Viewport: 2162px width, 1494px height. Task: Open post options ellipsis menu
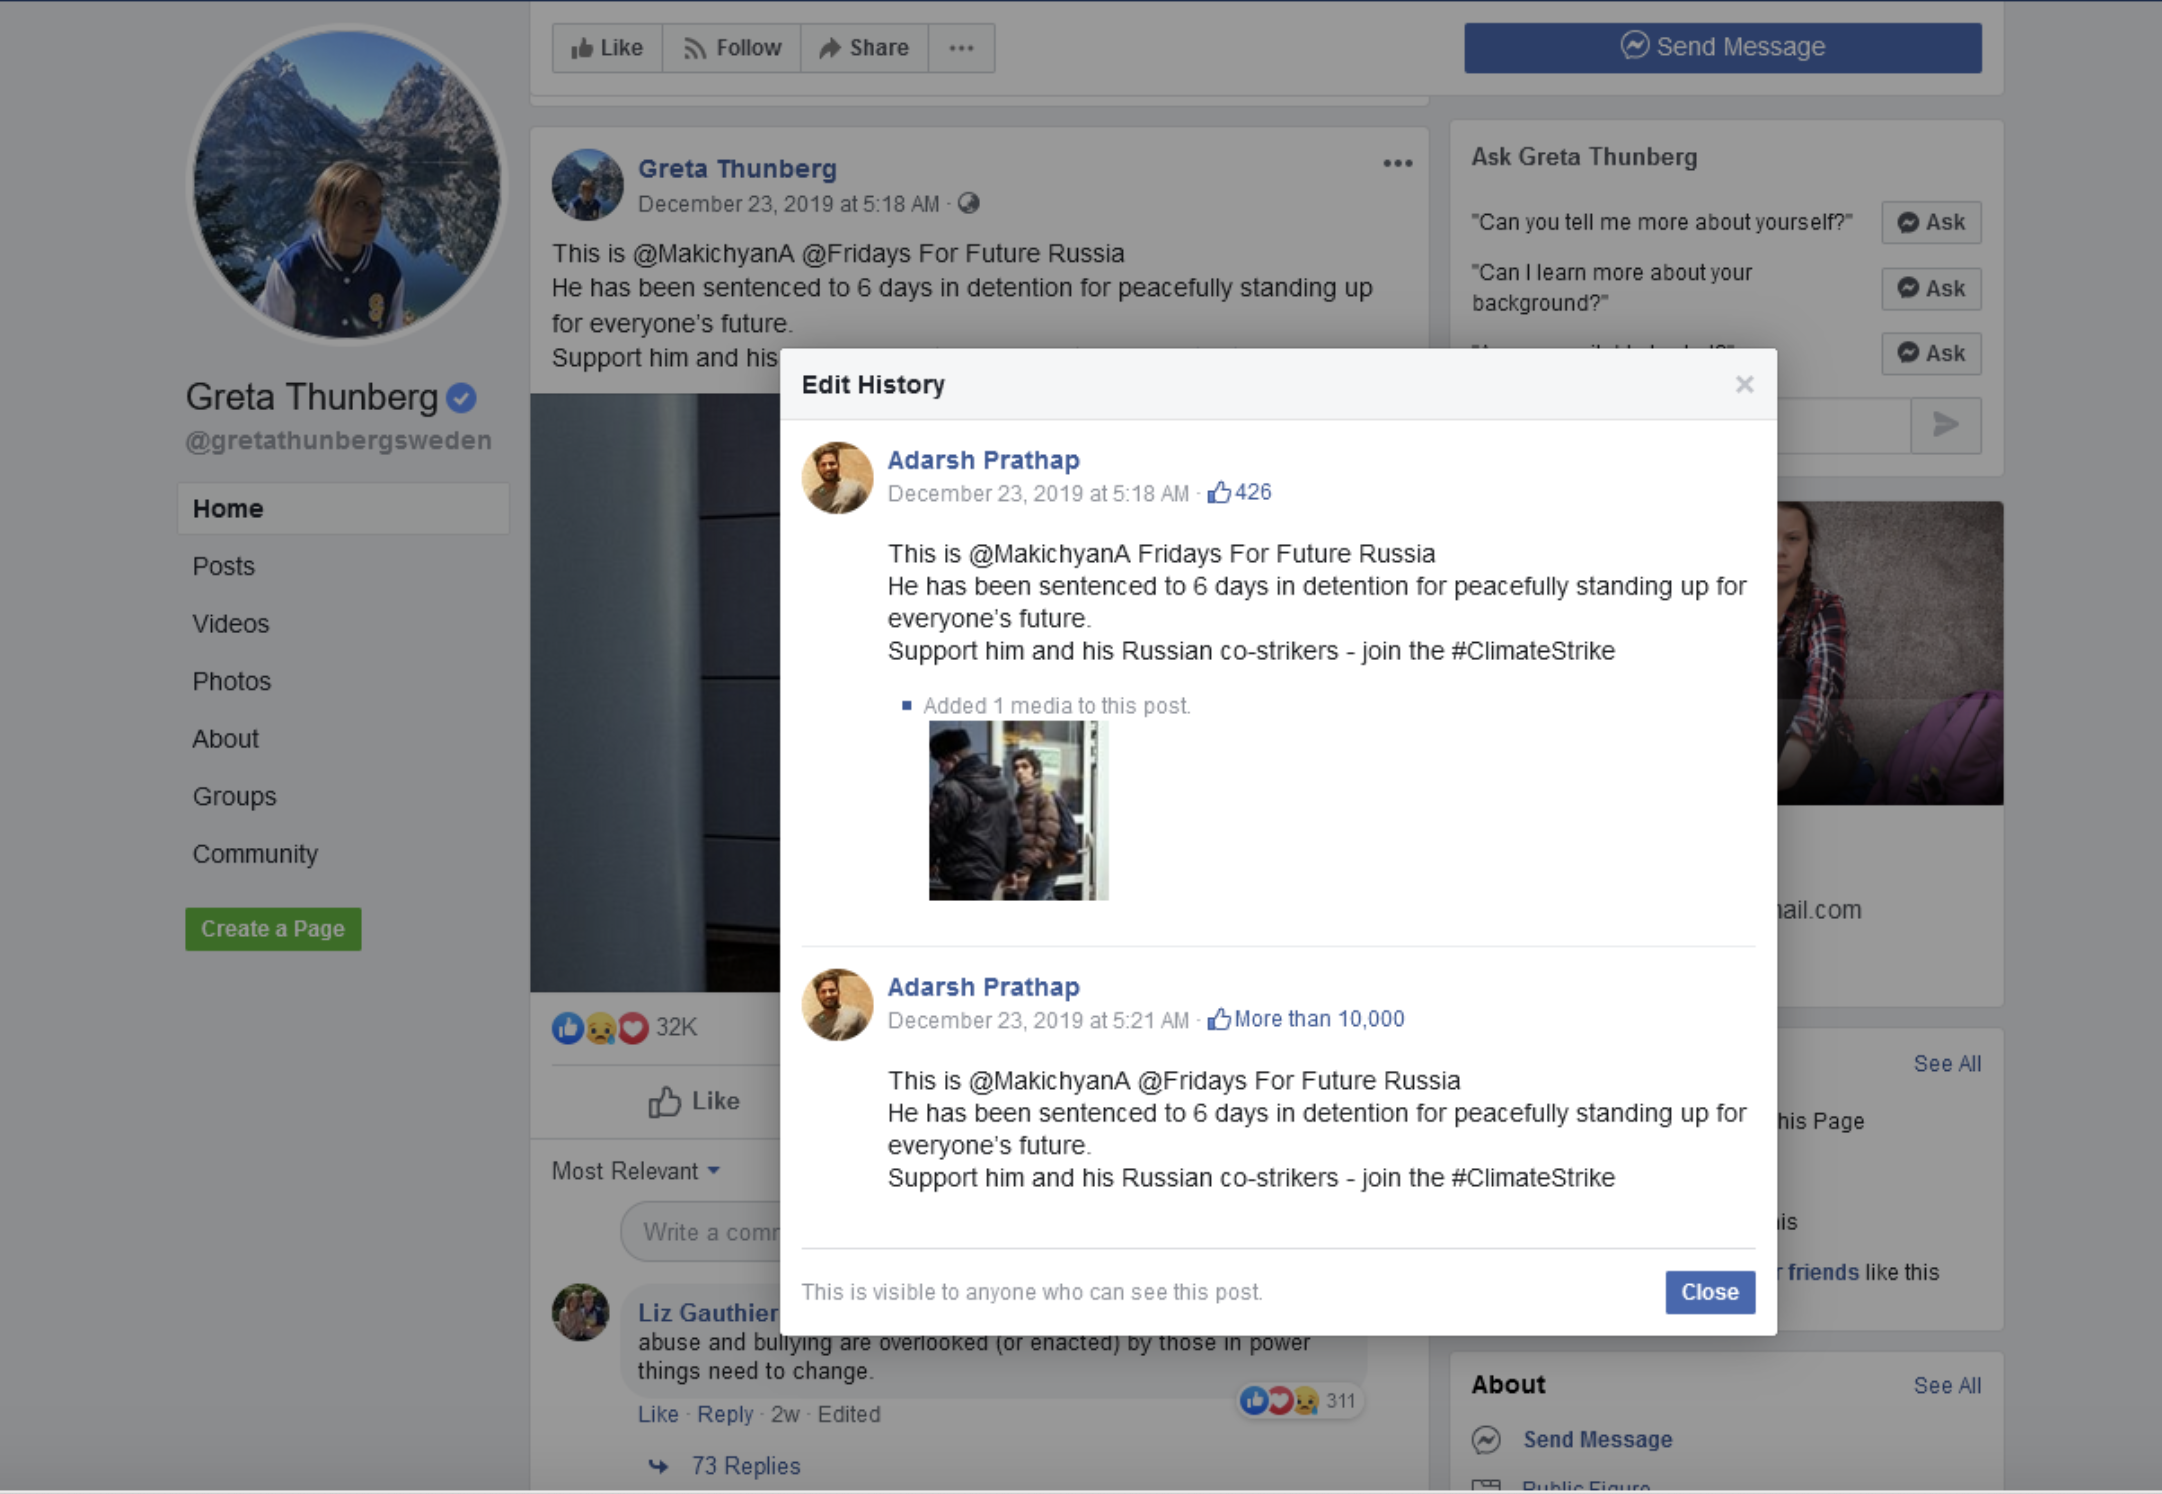click(1397, 164)
